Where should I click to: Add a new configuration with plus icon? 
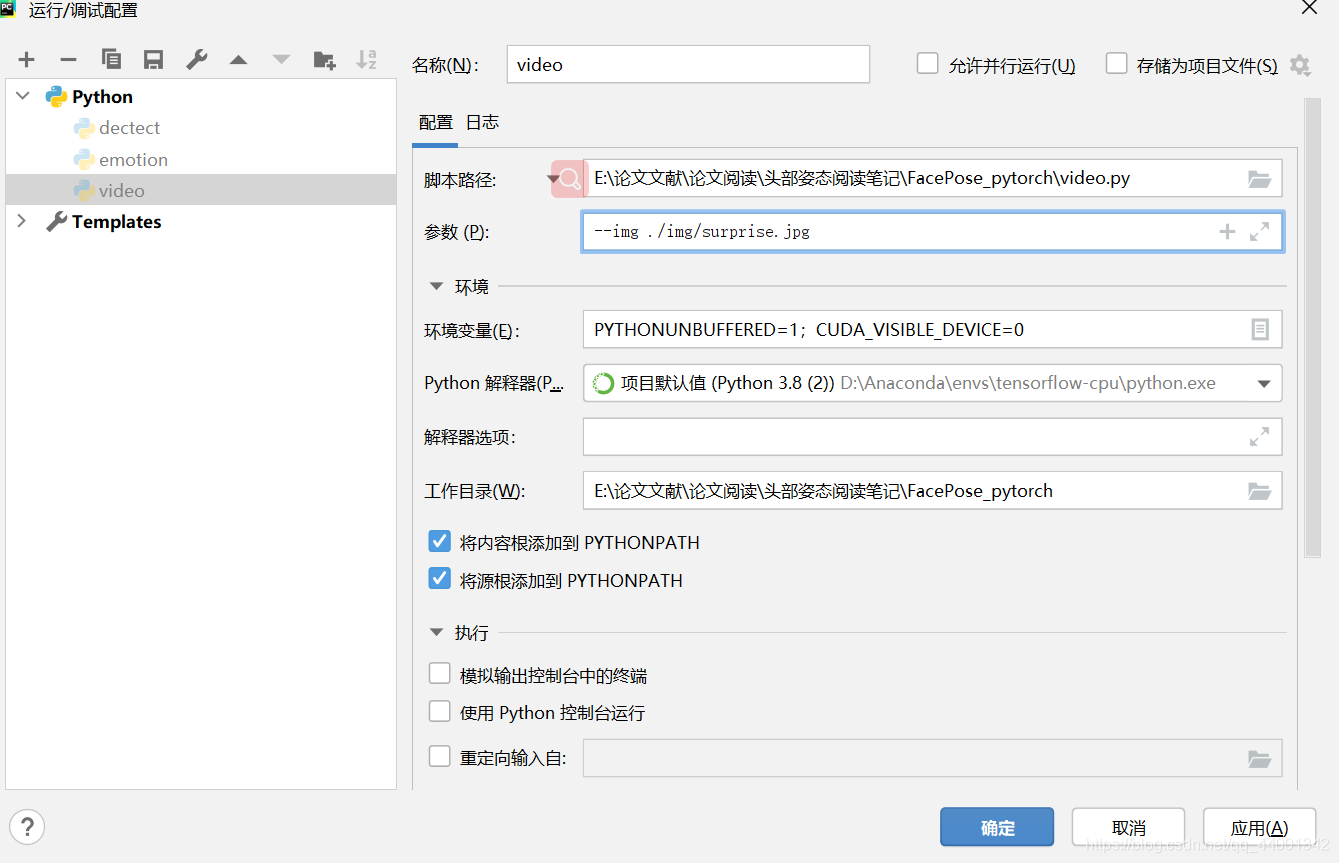(x=26, y=60)
